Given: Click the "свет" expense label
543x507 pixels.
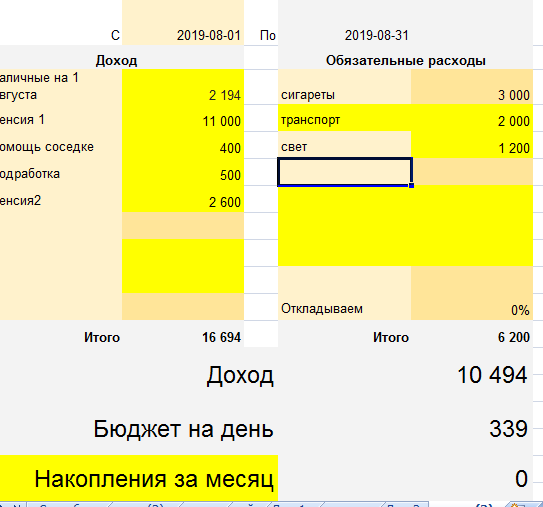Looking at the screenshot, I should click(x=294, y=147).
